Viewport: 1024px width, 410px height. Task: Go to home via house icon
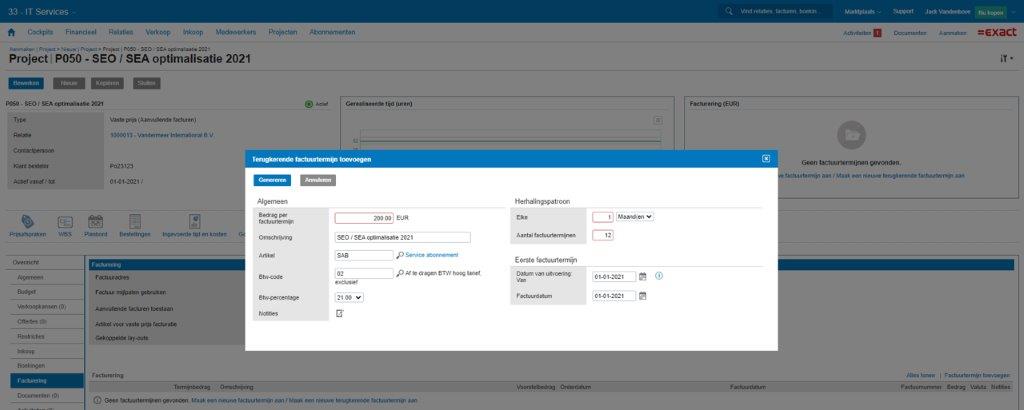click(11, 32)
